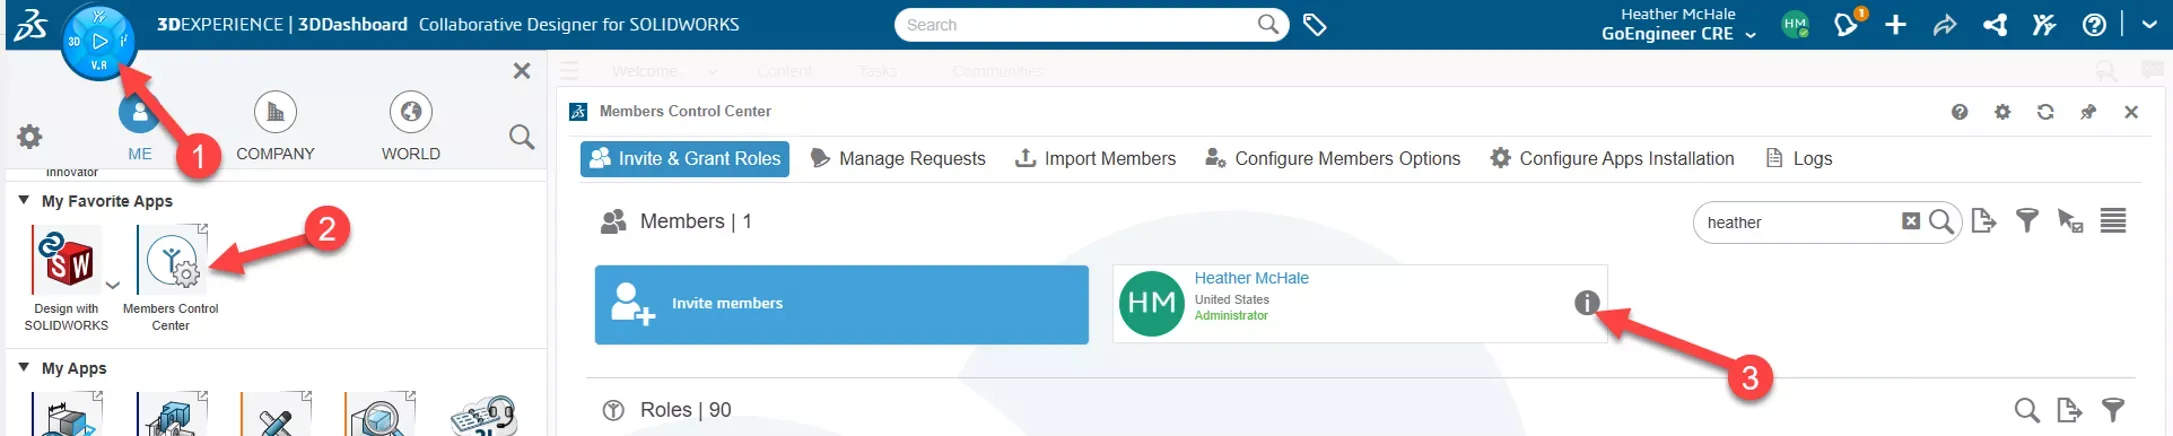Click the Roles | 90 heading
The image size is (2173, 436).
click(685, 410)
